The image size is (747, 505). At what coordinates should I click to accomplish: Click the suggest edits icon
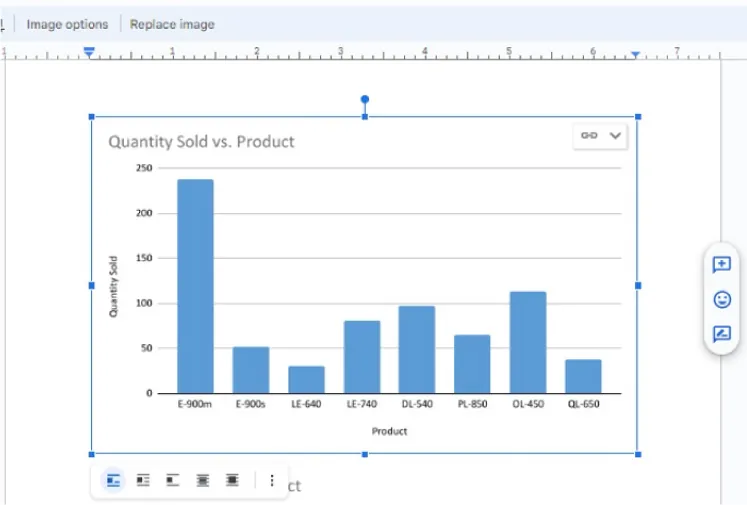coord(721,335)
